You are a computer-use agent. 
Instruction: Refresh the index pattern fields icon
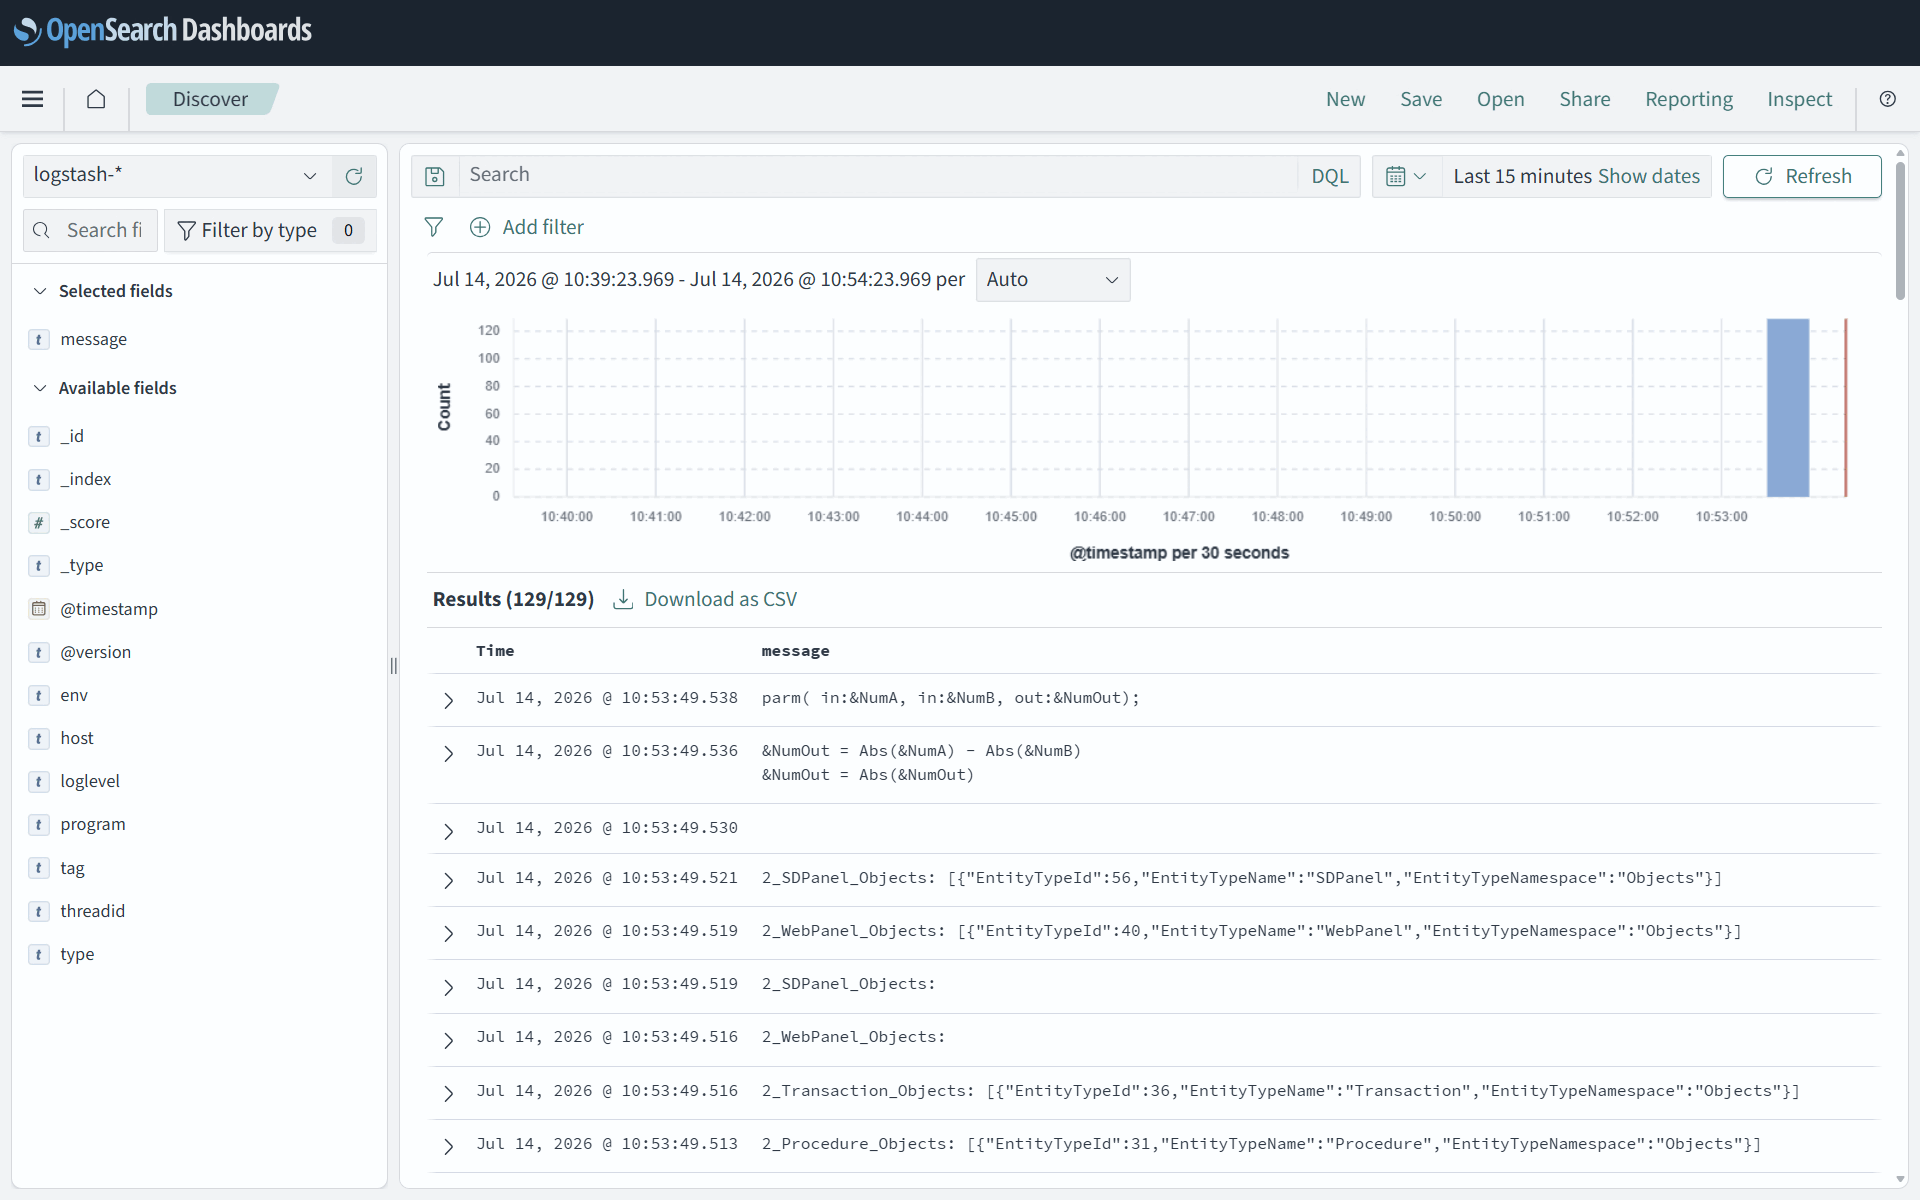click(354, 176)
